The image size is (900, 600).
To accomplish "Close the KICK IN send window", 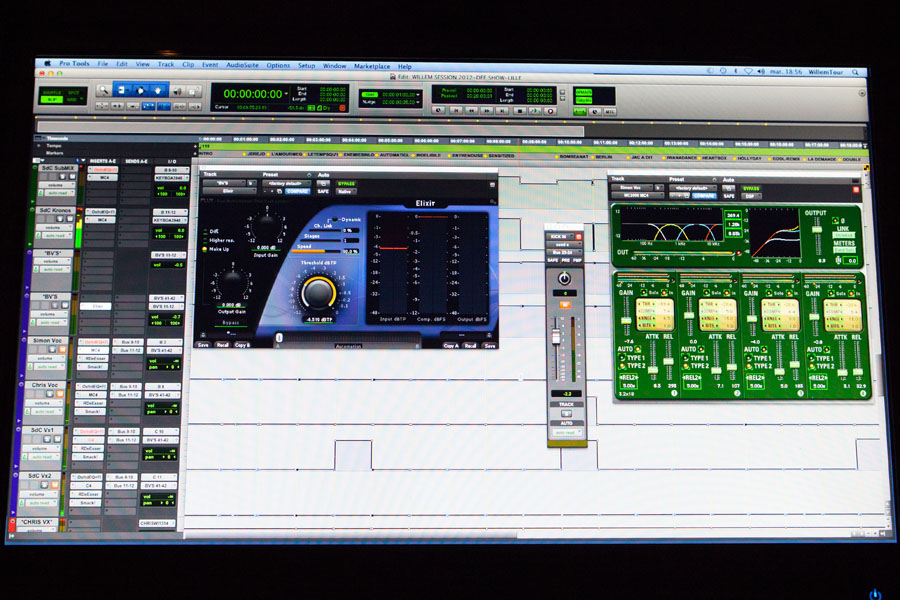I will (579, 237).
